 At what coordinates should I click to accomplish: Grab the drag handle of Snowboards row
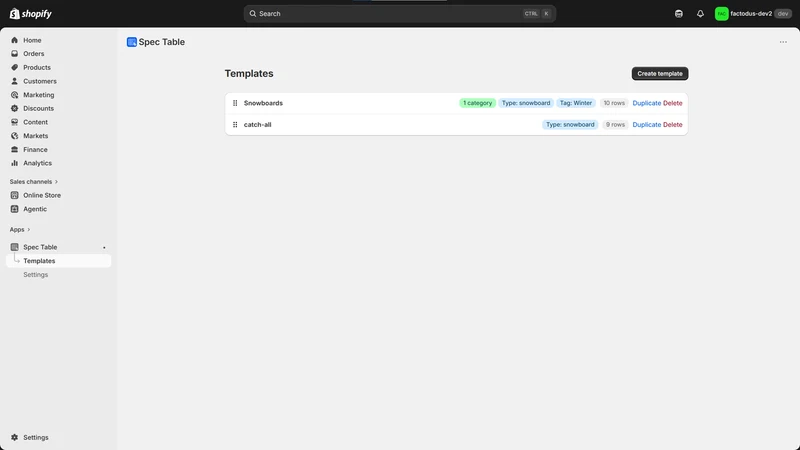click(235, 103)
